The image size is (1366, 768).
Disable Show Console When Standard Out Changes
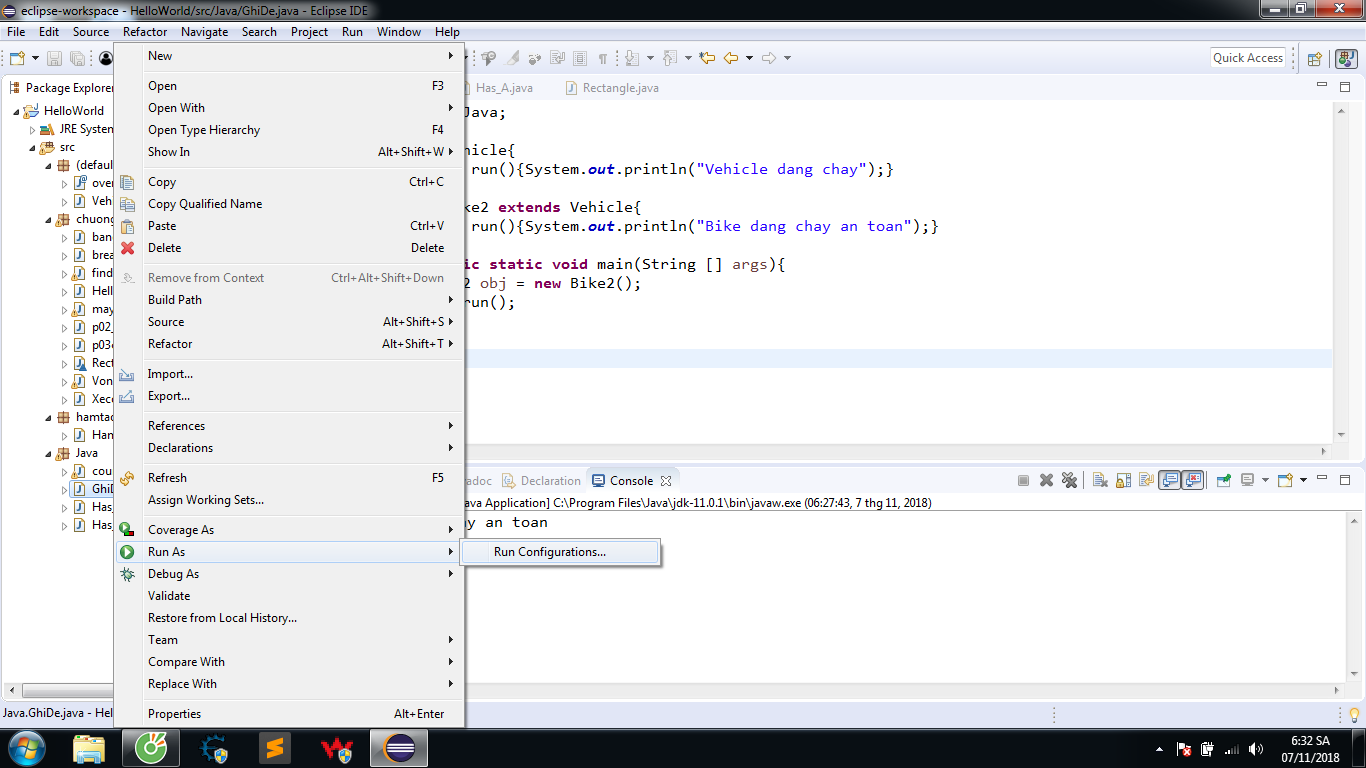click(x=1169, y=480)
